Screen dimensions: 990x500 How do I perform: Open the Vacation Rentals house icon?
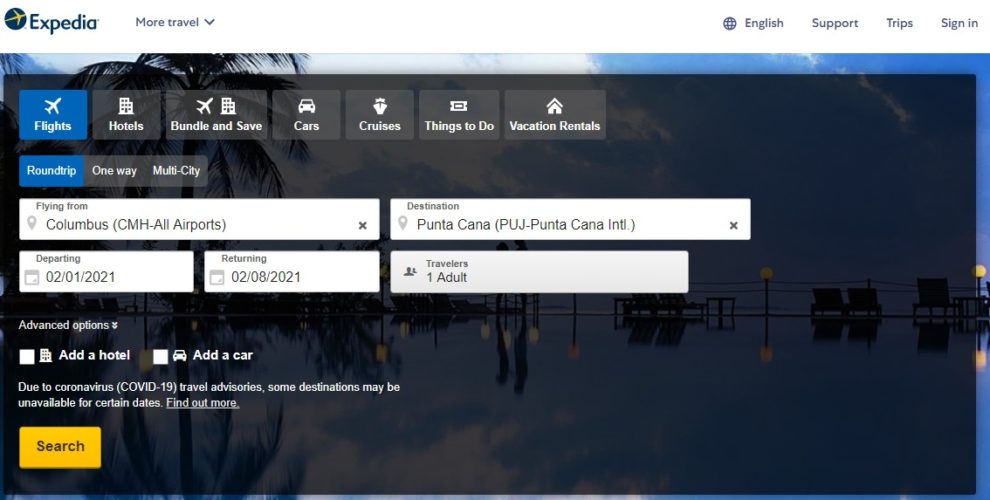554,106
